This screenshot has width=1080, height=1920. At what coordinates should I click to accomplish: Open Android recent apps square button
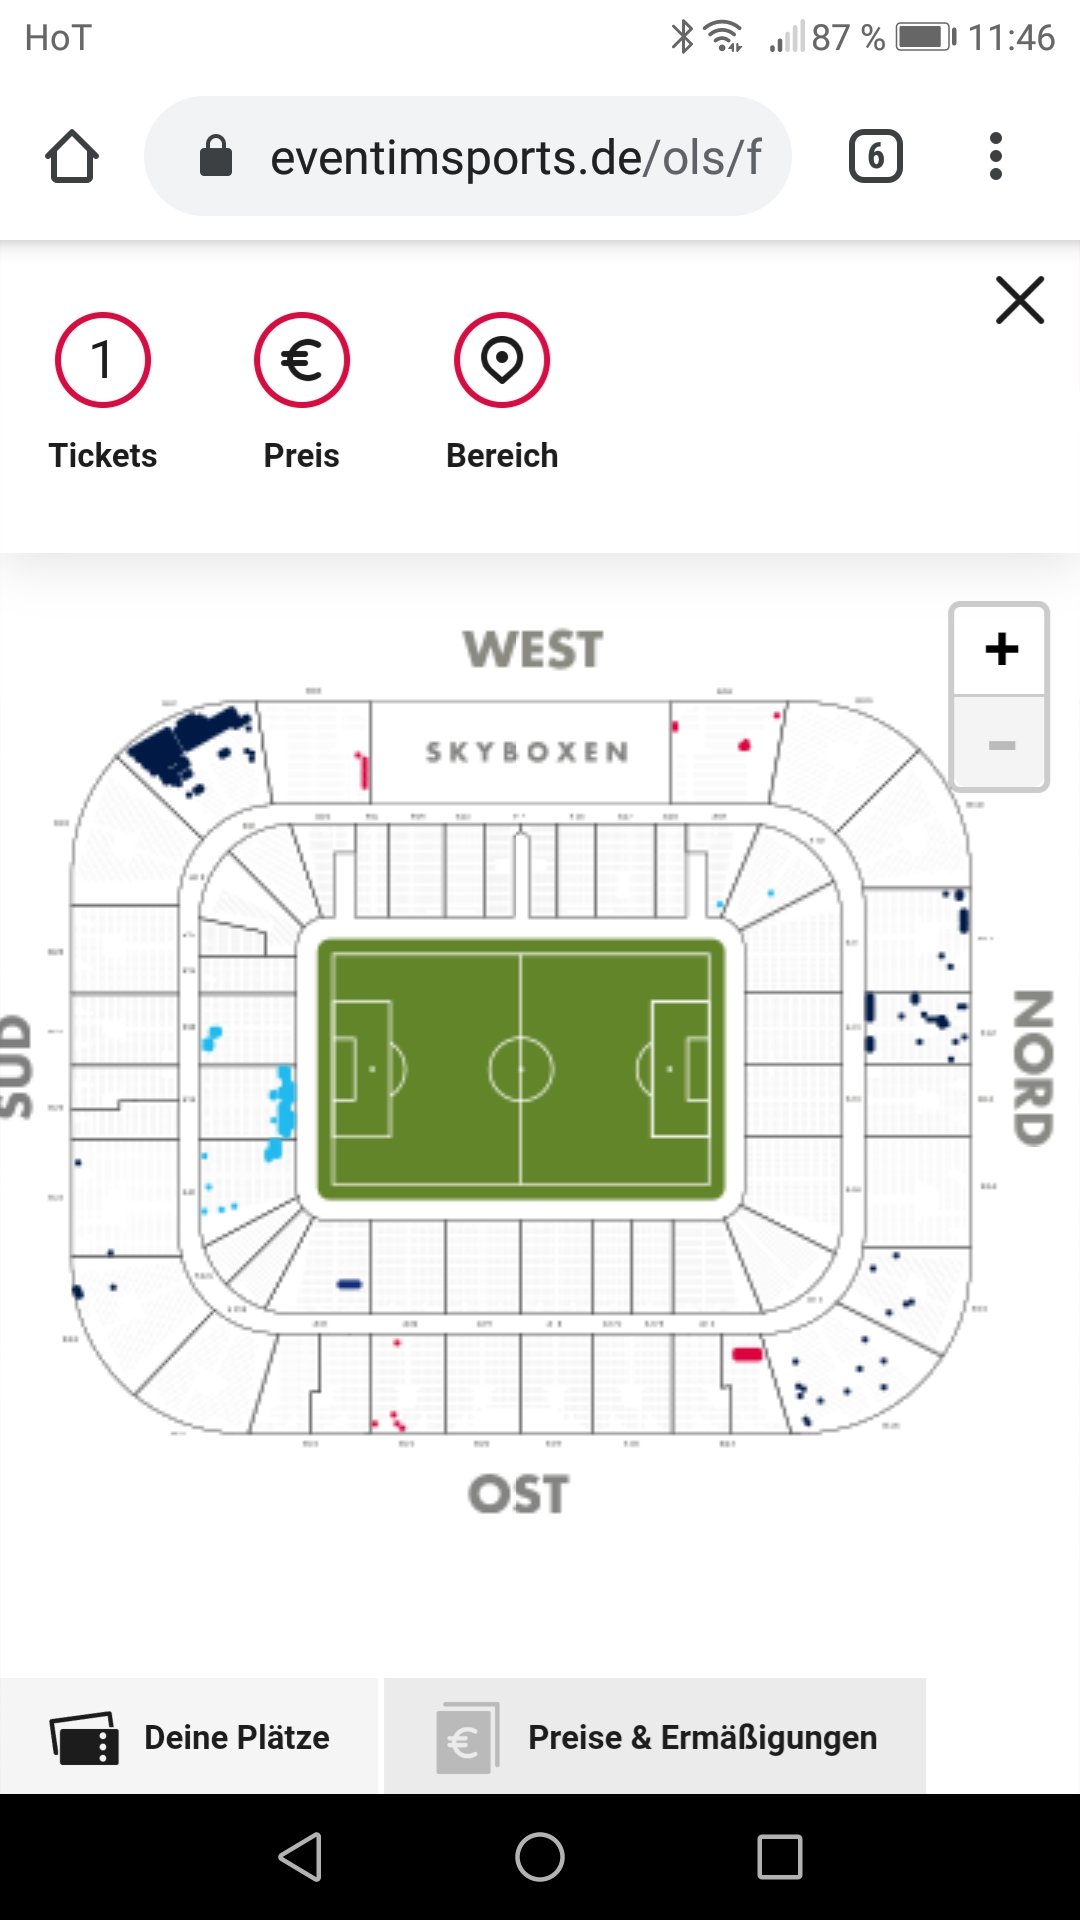780,1857
